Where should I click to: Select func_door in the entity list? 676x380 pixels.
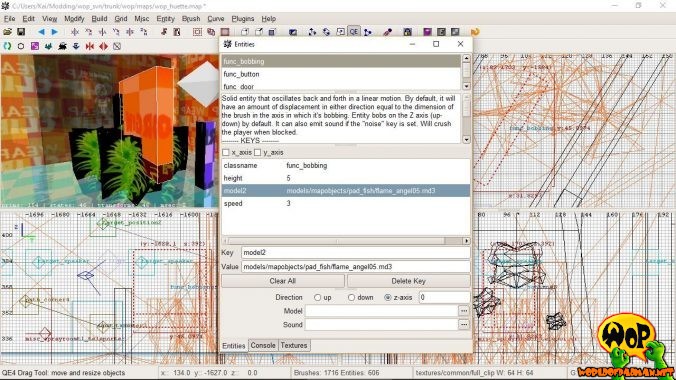tap(341, 86)
